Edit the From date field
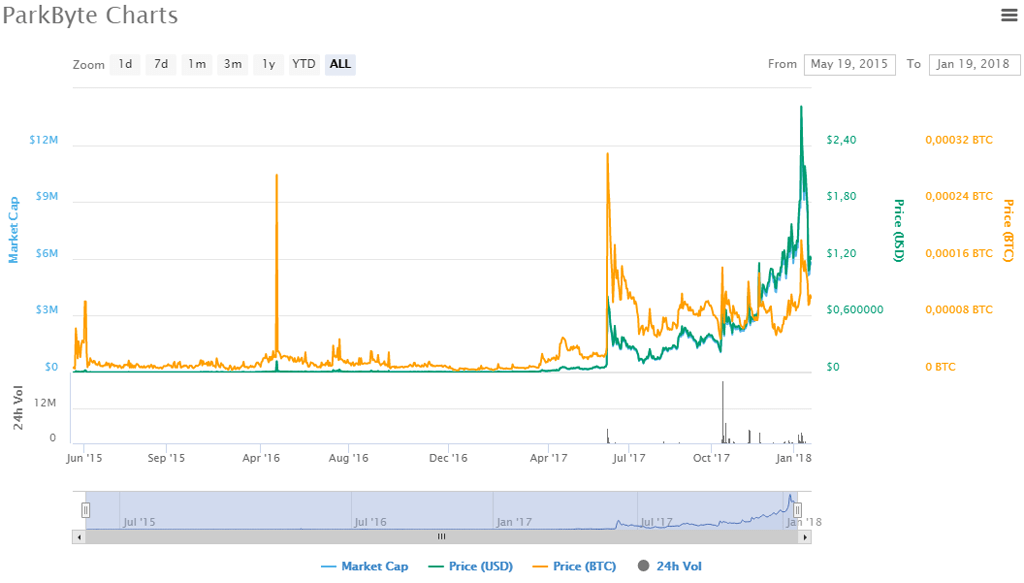The image size is (1024, 583). click(849, 64)
